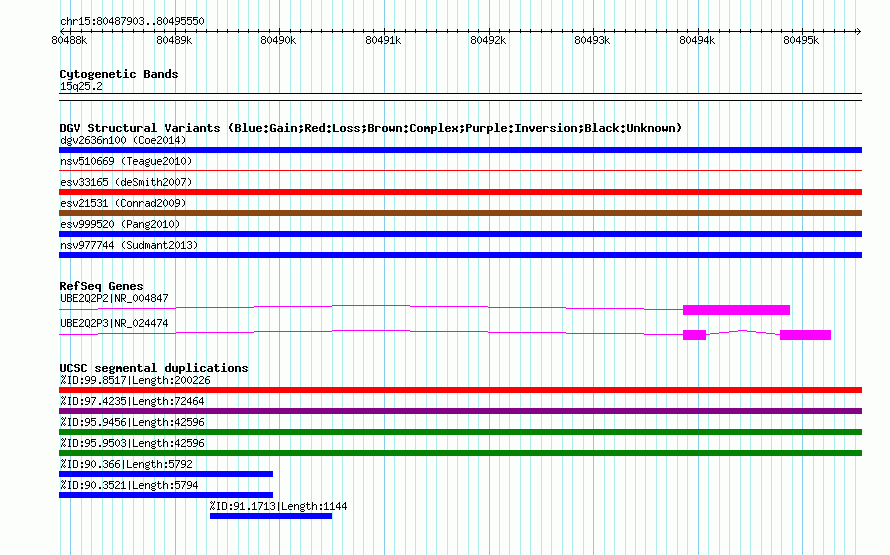Click the %ID:90.366|Length:5792 label
890x555 pixels.
pos(126,464)
